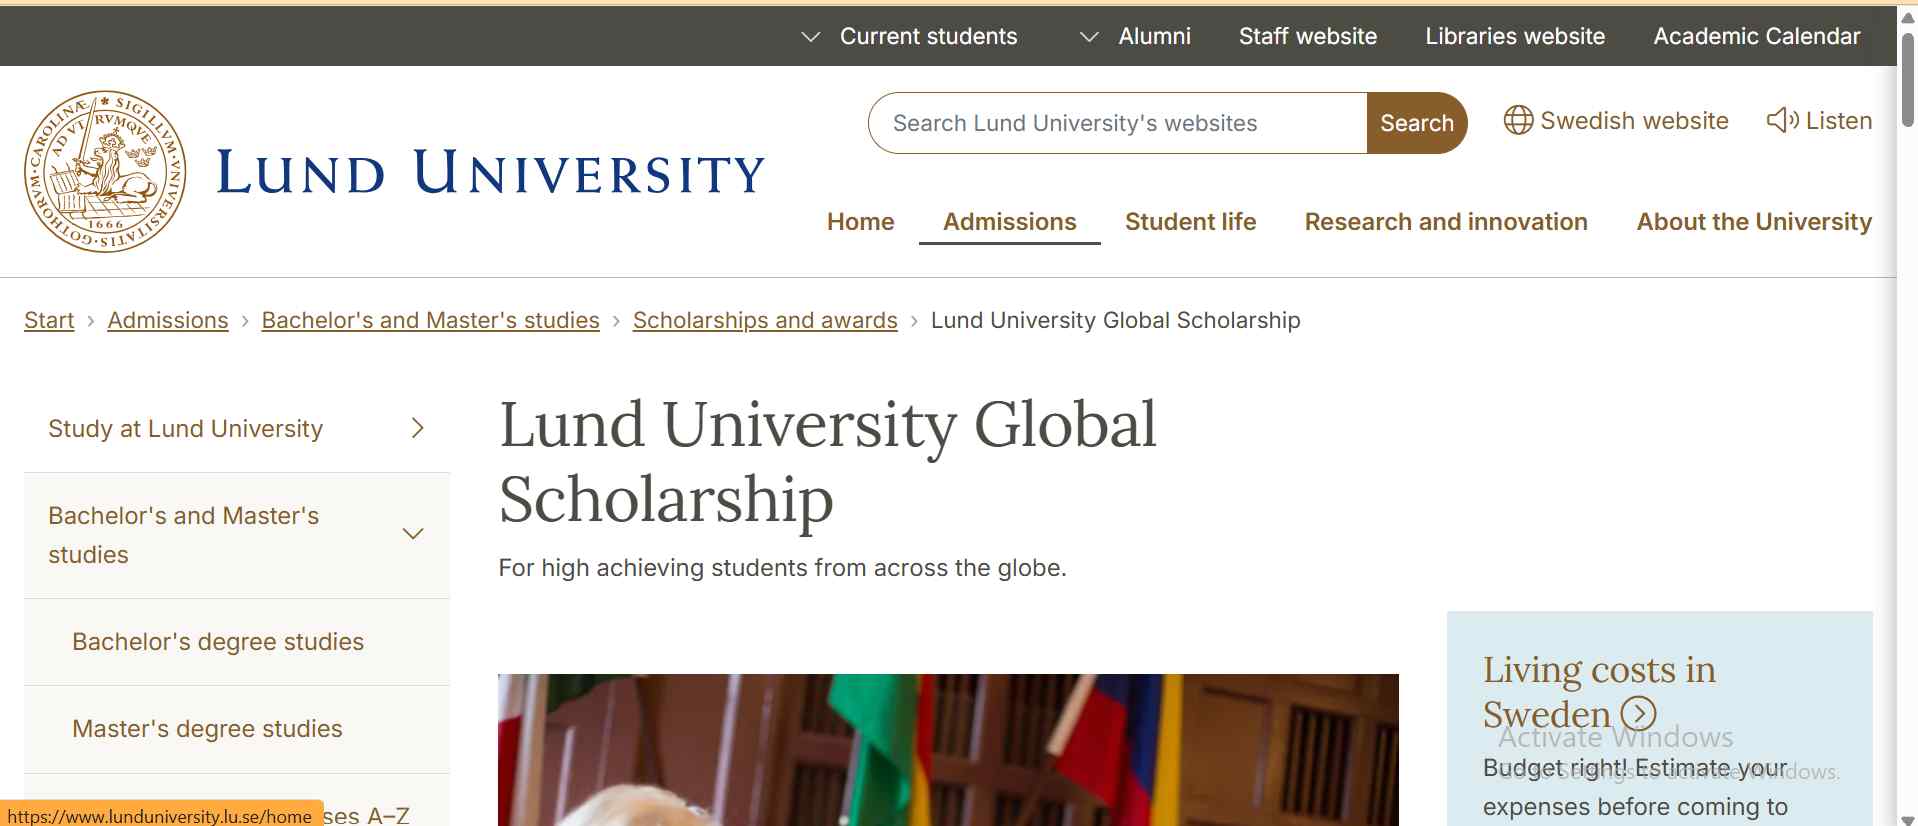
Task: Activate the Listen audio icon
Action: 1780,120
